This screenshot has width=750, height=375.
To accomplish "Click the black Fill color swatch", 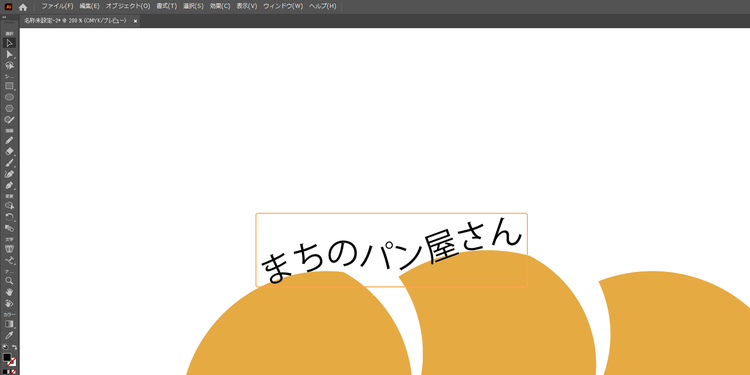I will pyautogui.click(x=7, y=358).
